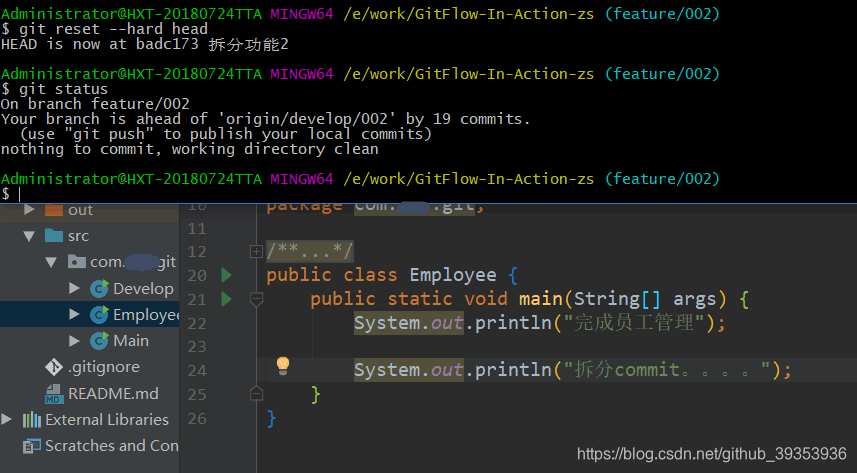Screen dimensions: 857x473
Task: Collapse the src folder arrow
Action: (30, 236)
